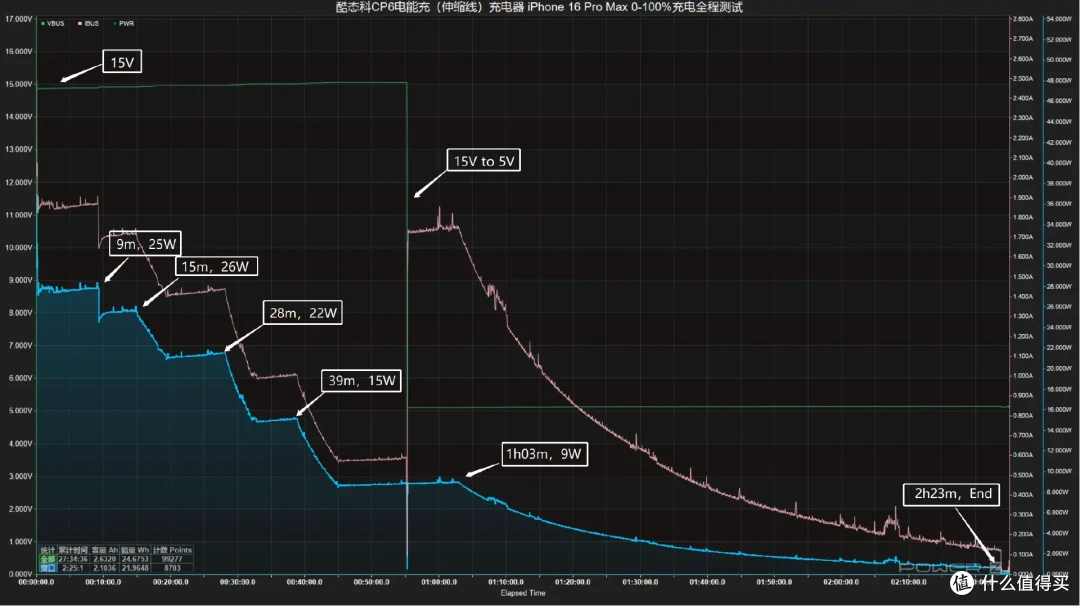The height and width of the screenshot is (606, 1080).
Task: Click the 00:30:00.0 time axis tick
Action: click(x=238, y=582)
